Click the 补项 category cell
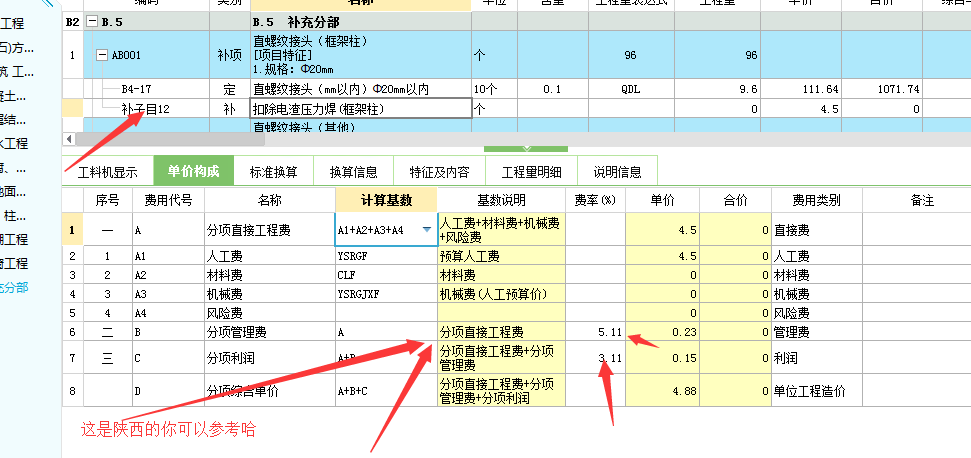The height and width of the screenshot is (458, 971). click(230, 55)
